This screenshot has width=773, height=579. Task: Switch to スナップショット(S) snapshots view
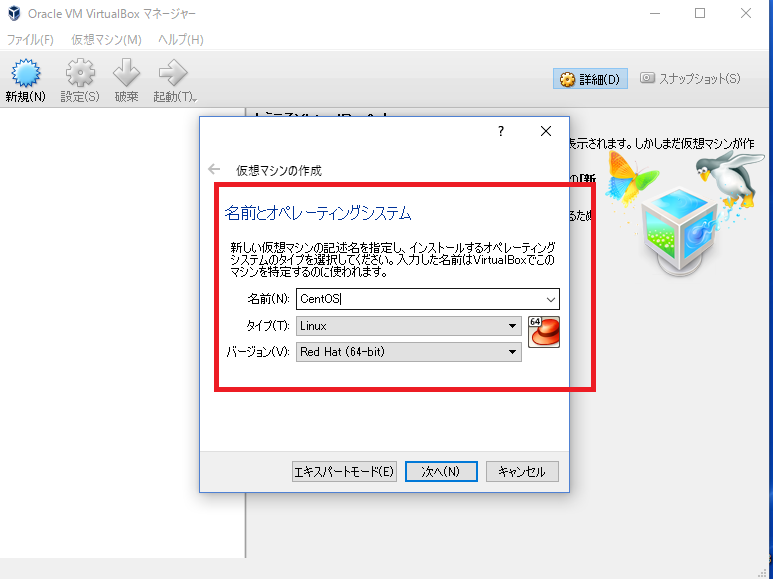(690, 78)
